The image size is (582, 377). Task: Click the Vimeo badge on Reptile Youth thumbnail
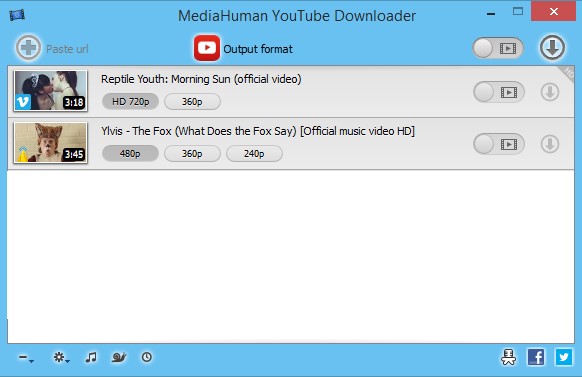pyautogui.click(x=23, y=102)
